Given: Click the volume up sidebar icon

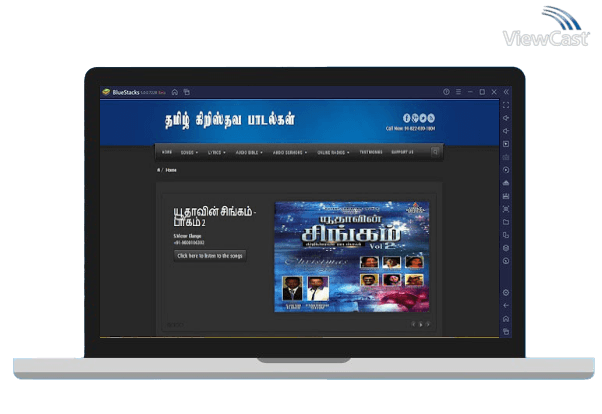Looking at the screenshot, I should [x=506, y=118].
